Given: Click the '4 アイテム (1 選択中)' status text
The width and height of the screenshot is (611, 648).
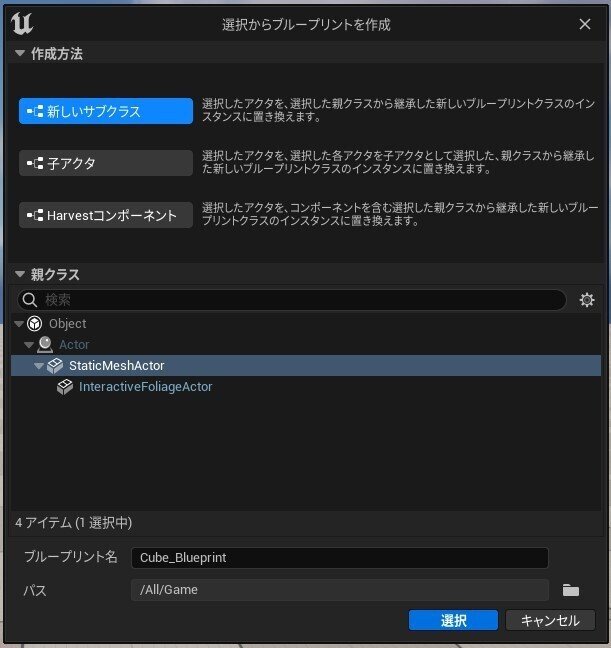Looking at the screenshot, I should [74, 523].
